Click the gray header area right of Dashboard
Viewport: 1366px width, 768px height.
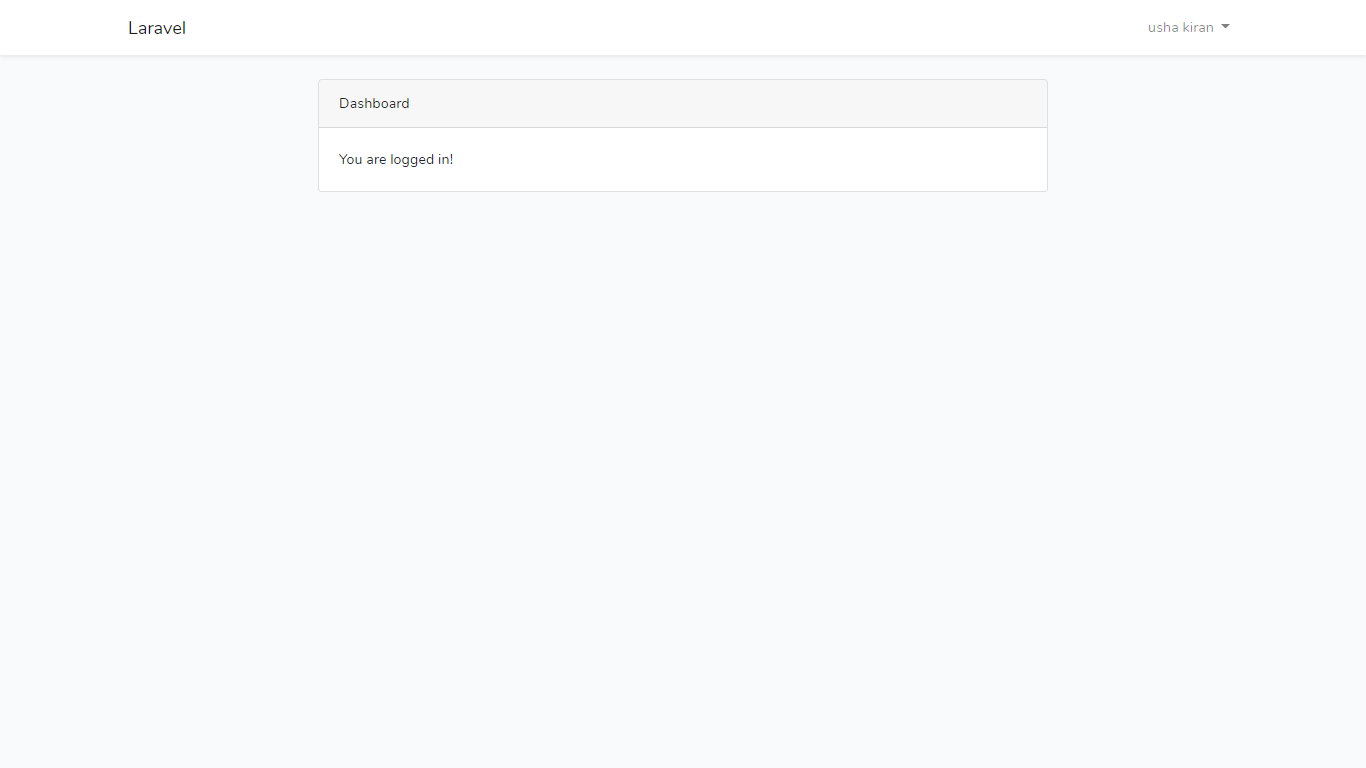tap(728, 104)
